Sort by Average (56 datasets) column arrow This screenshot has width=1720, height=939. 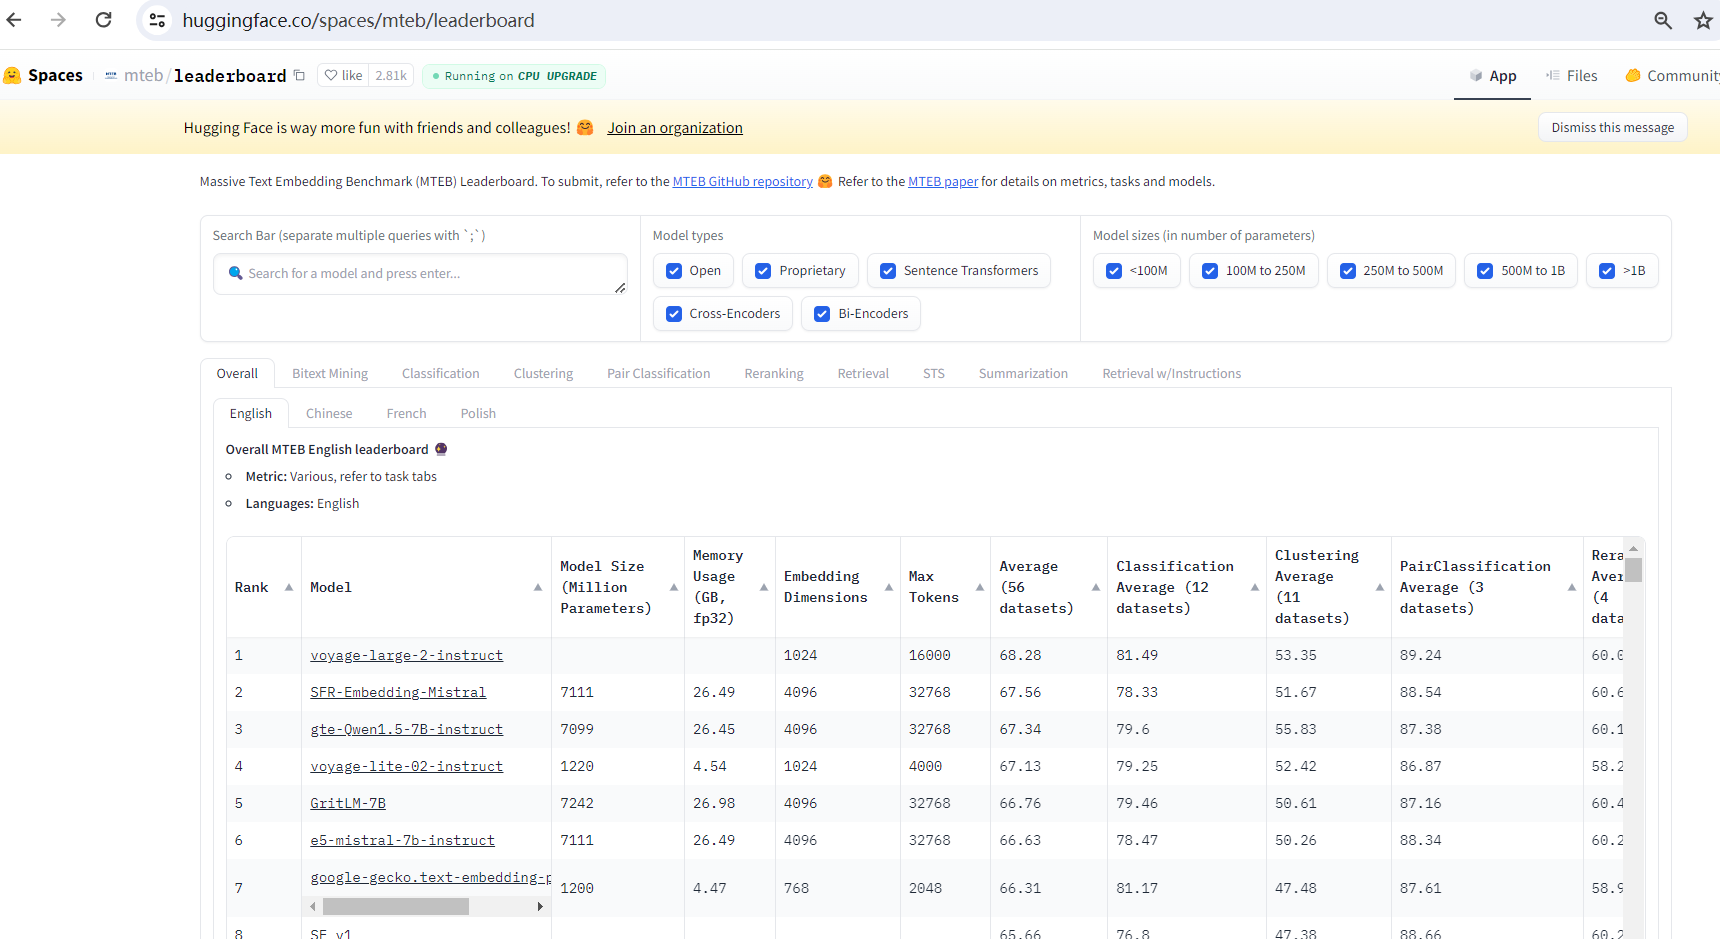[x=1096, y=587]
